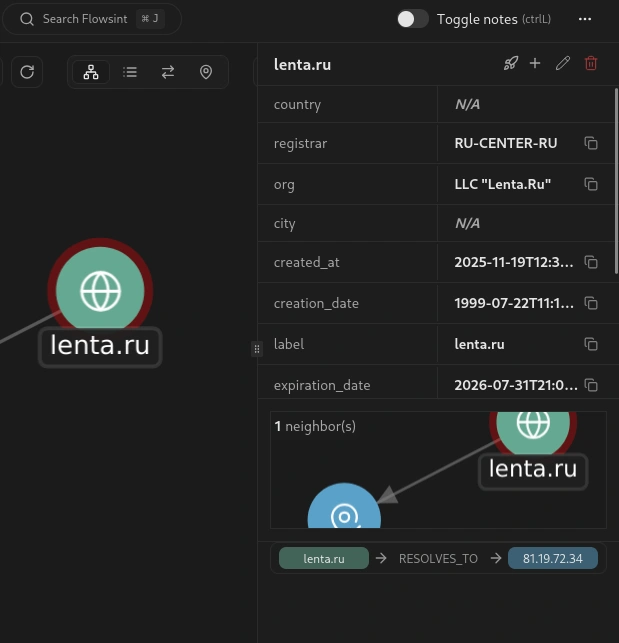
Task: Select the lenta.ru node on main graph
Action: 100,291
